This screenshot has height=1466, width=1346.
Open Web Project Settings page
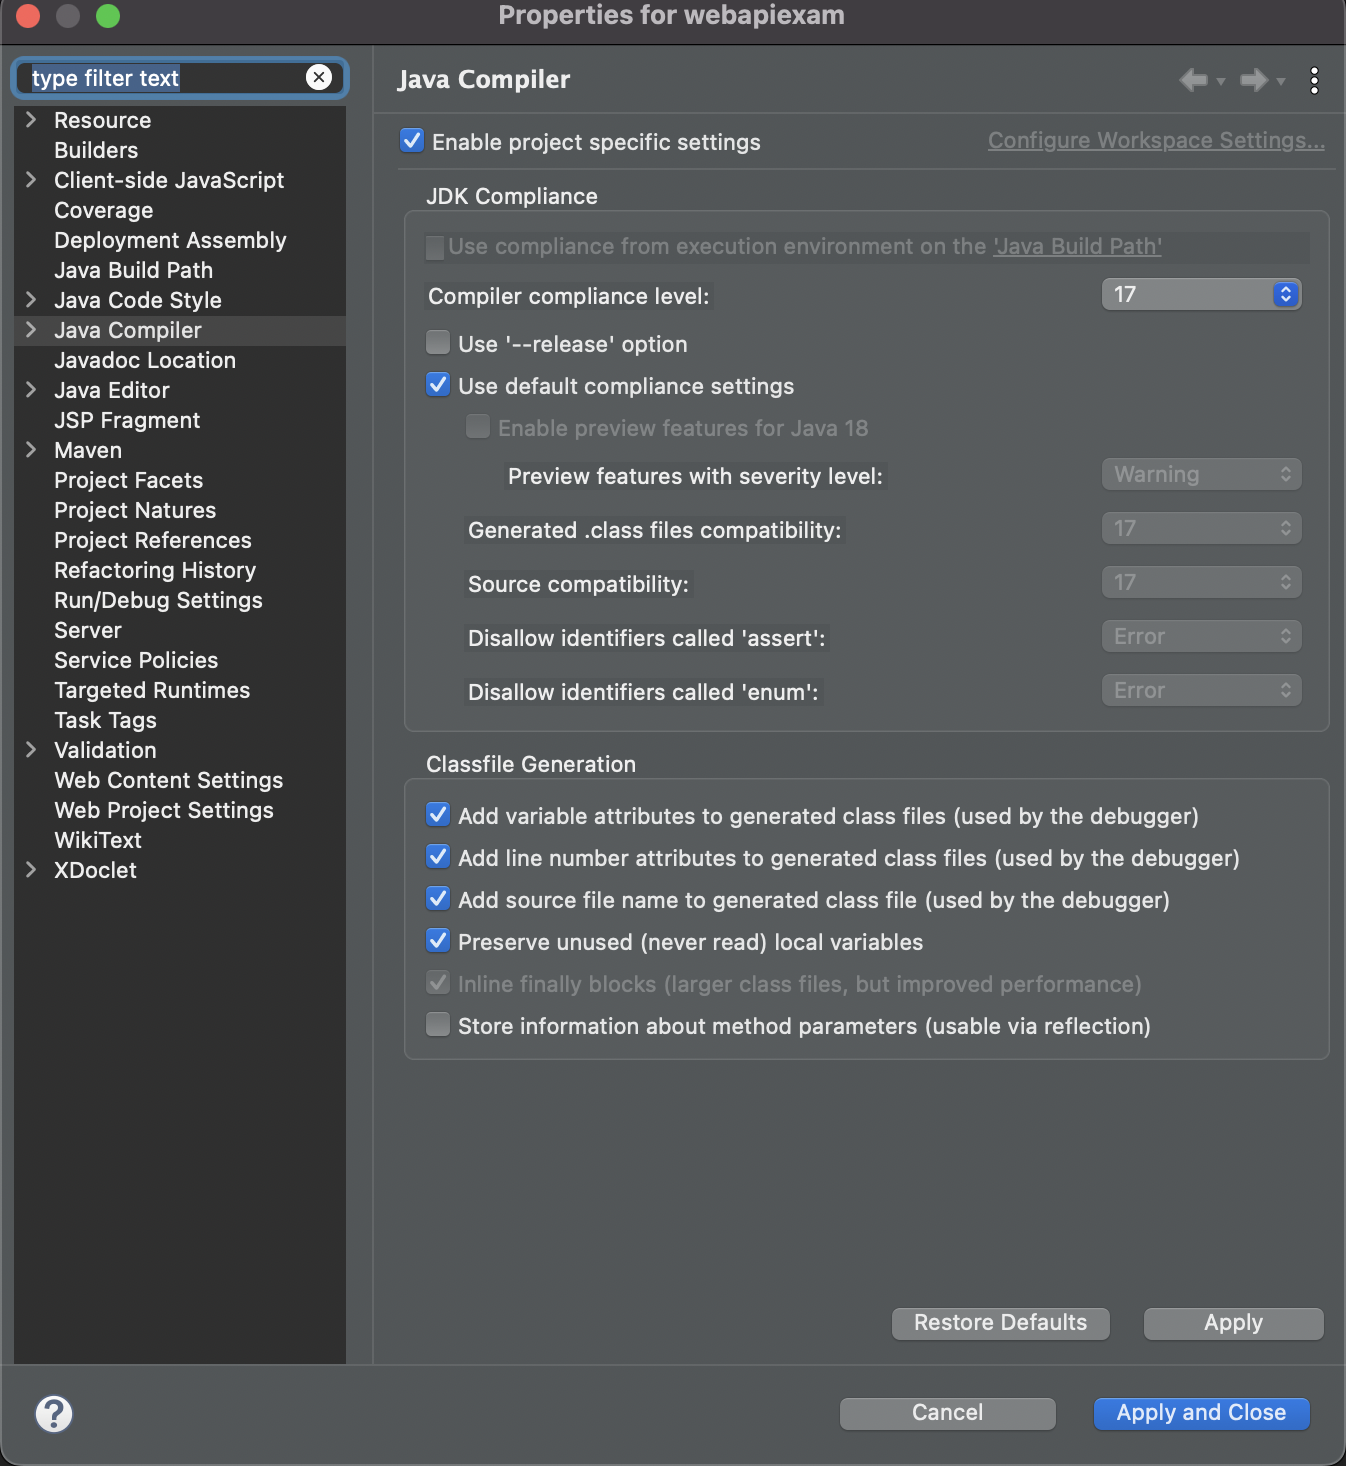click(164, 810)
